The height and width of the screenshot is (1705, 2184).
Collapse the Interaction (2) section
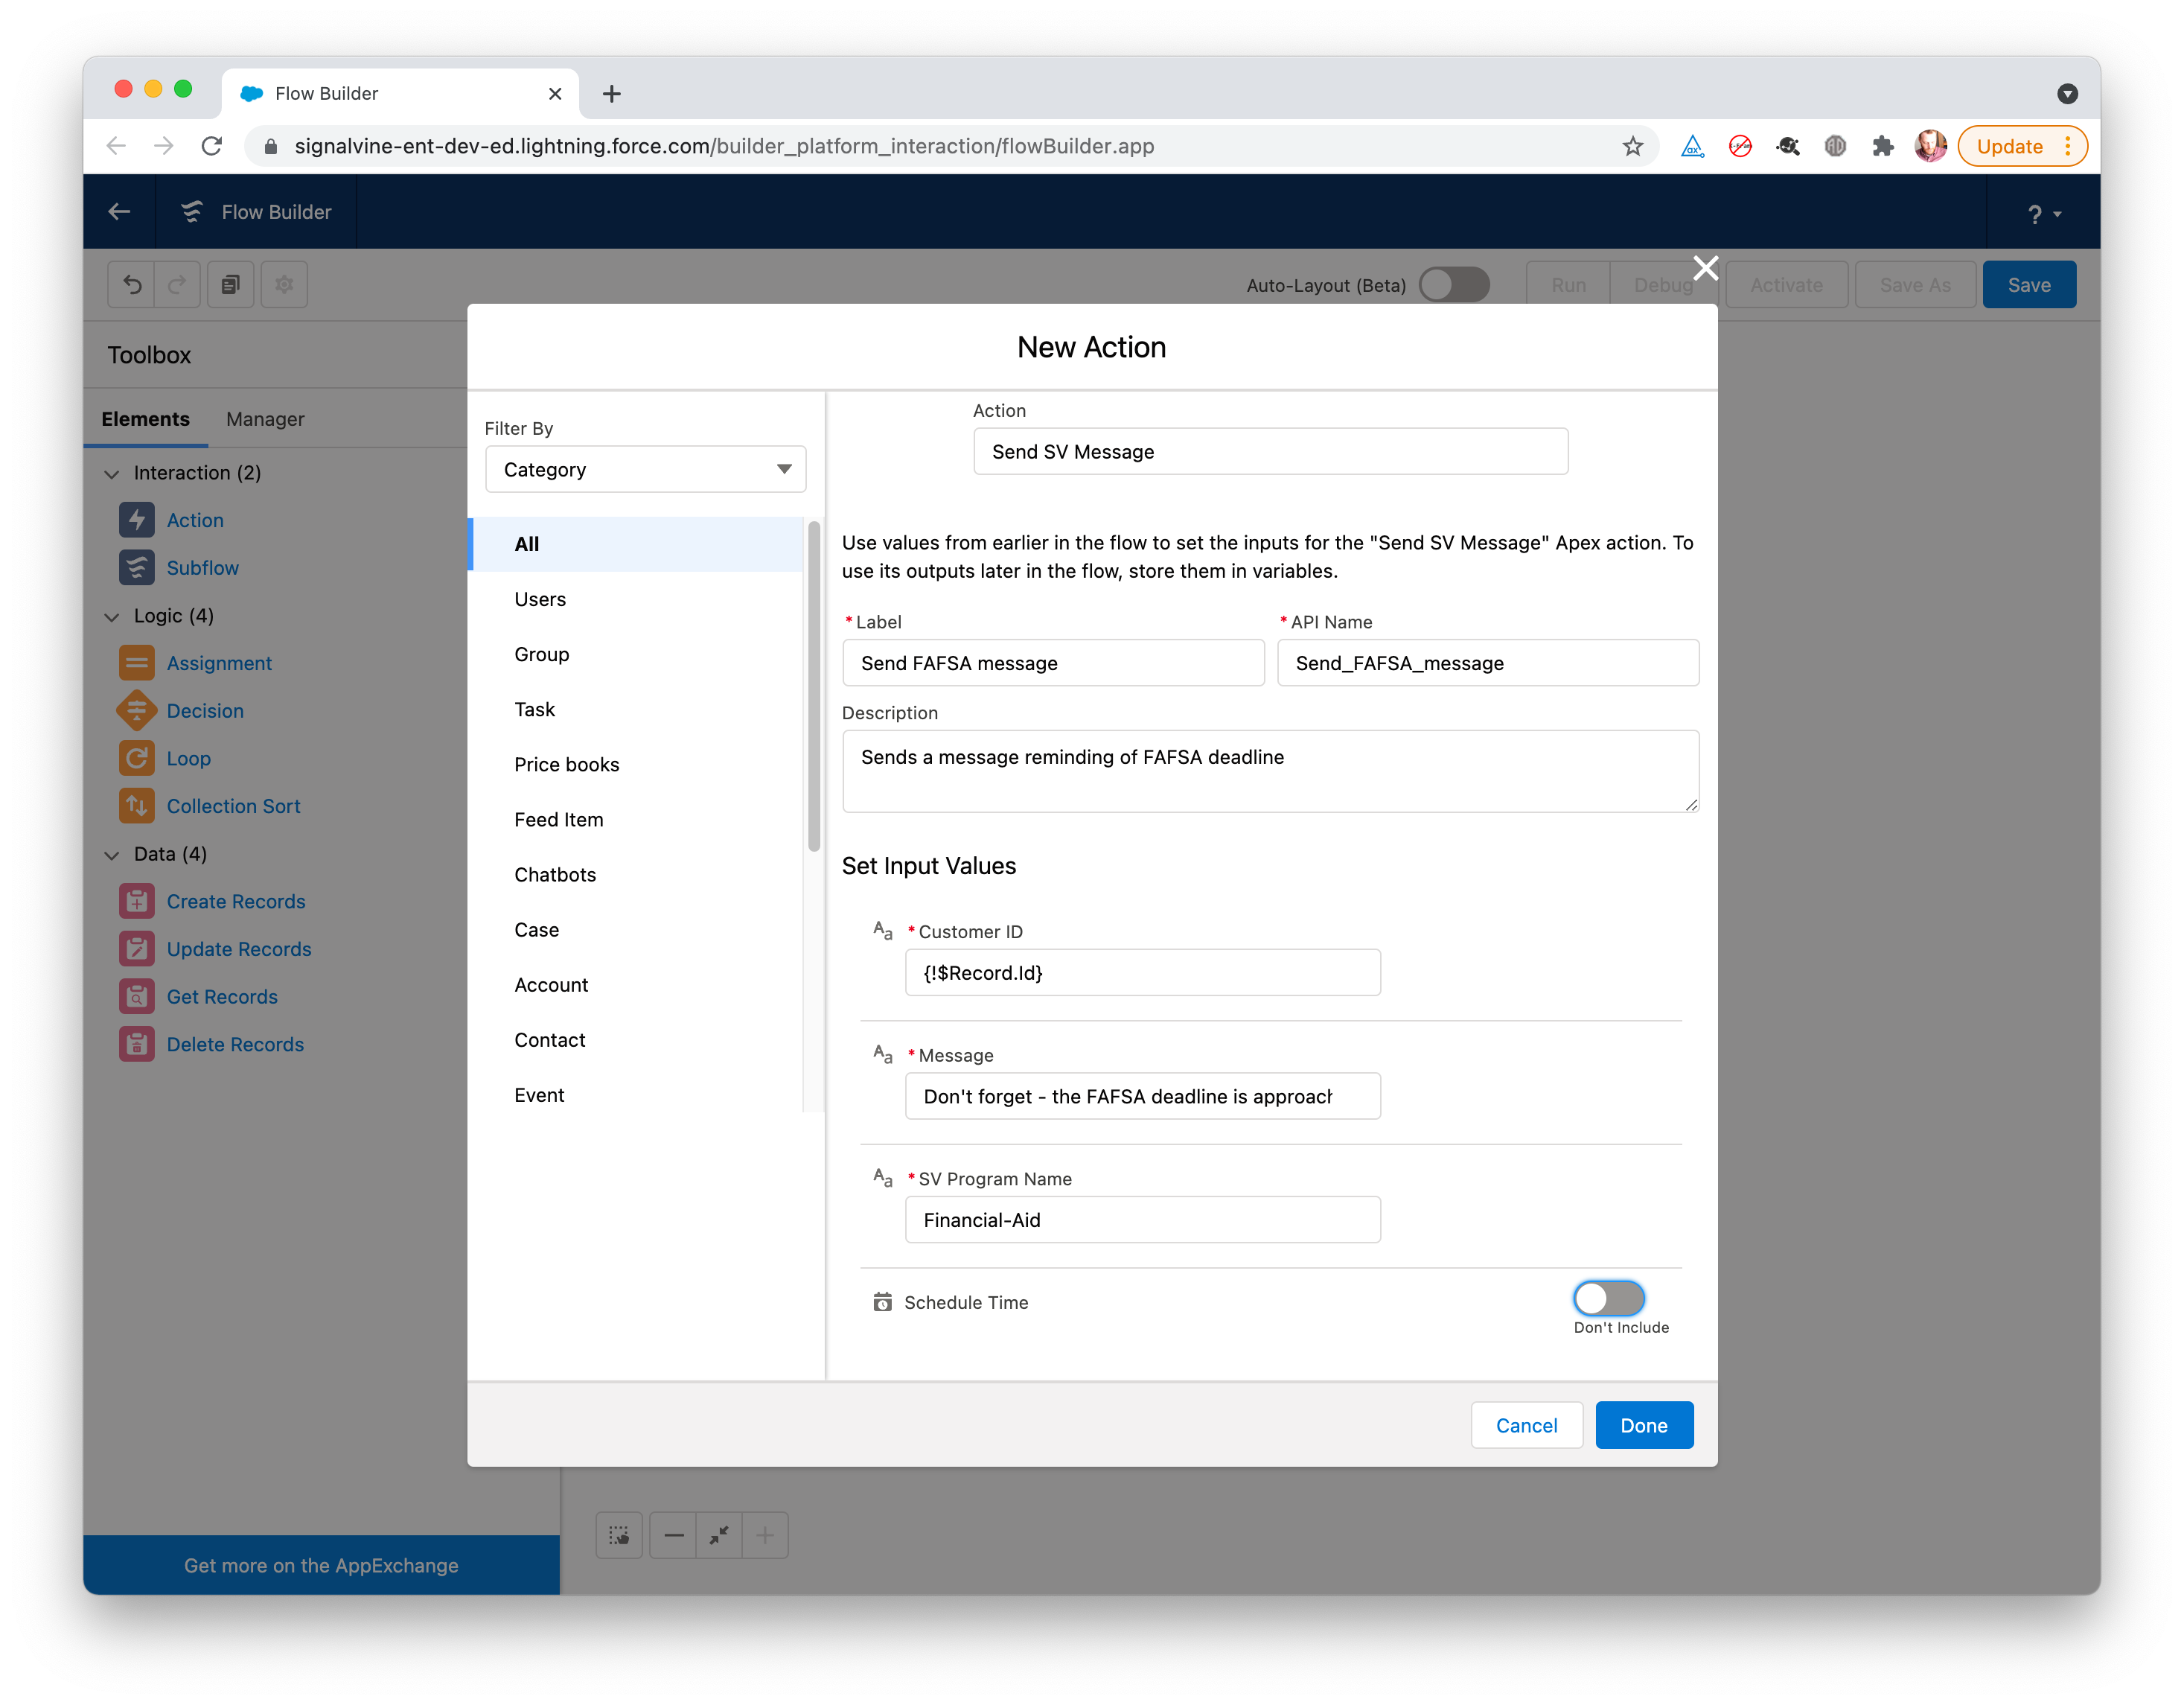click(112, 473)
